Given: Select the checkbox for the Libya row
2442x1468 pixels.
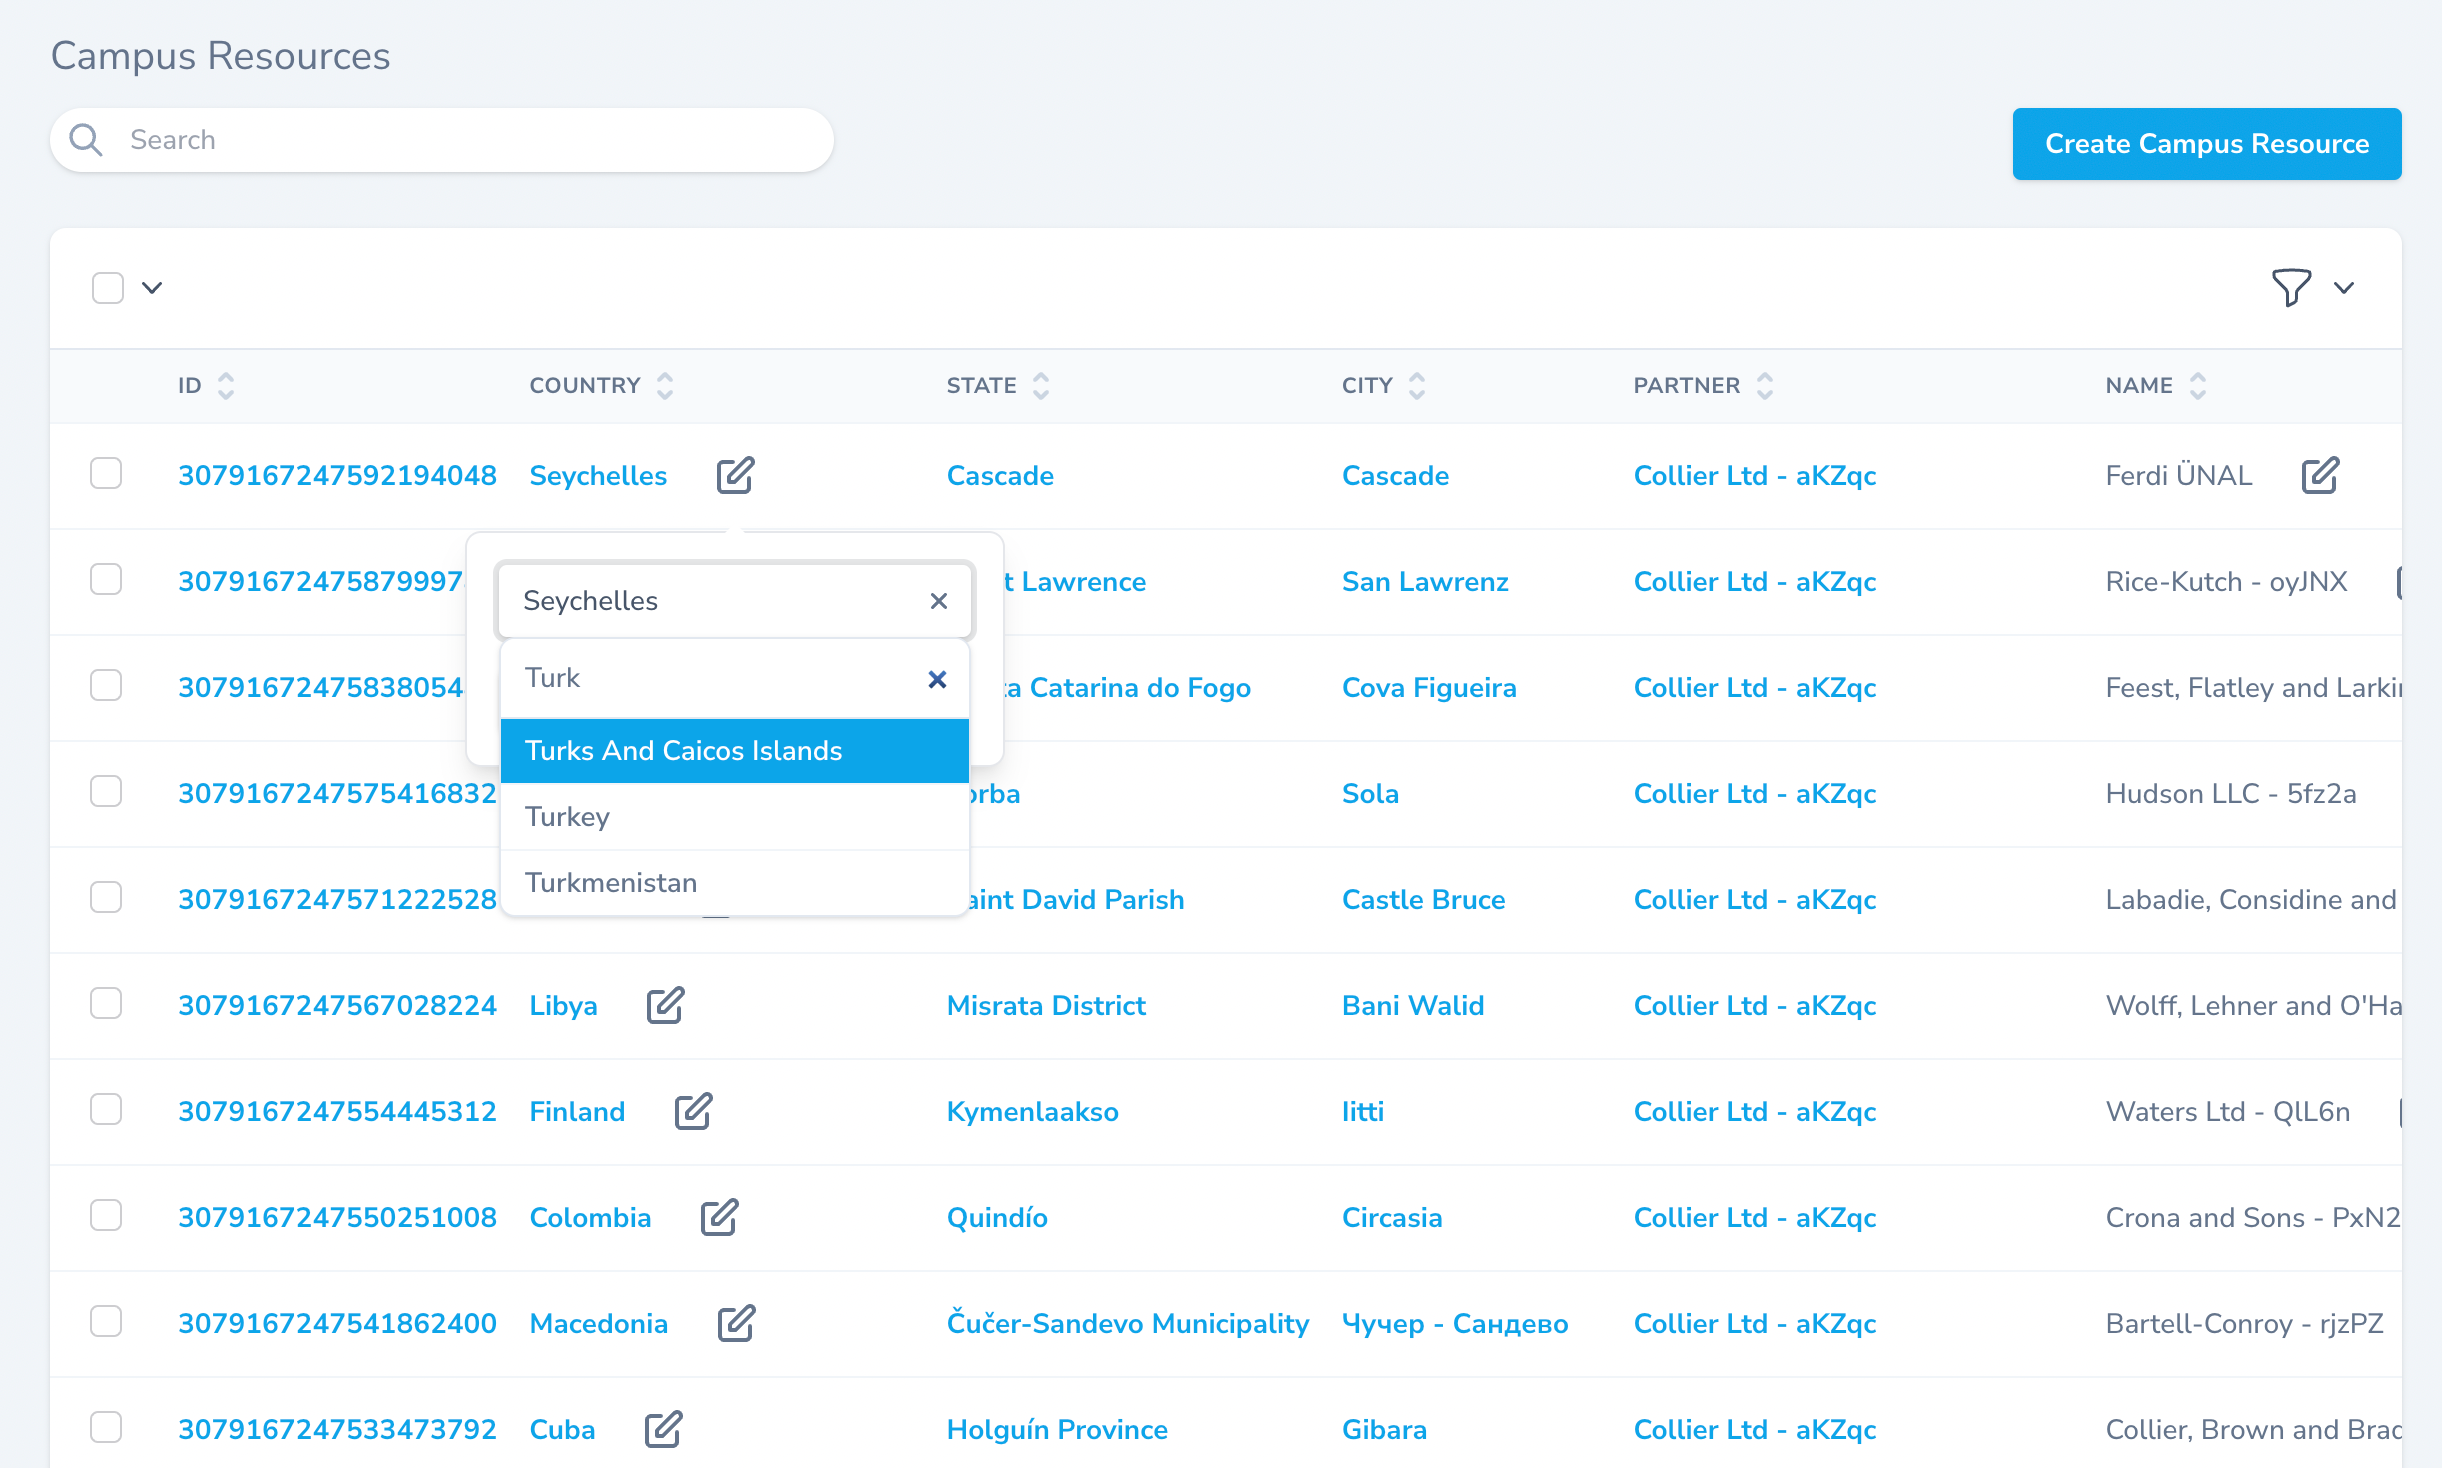Looking at the screenshot, I should [x=106, y=1003].
